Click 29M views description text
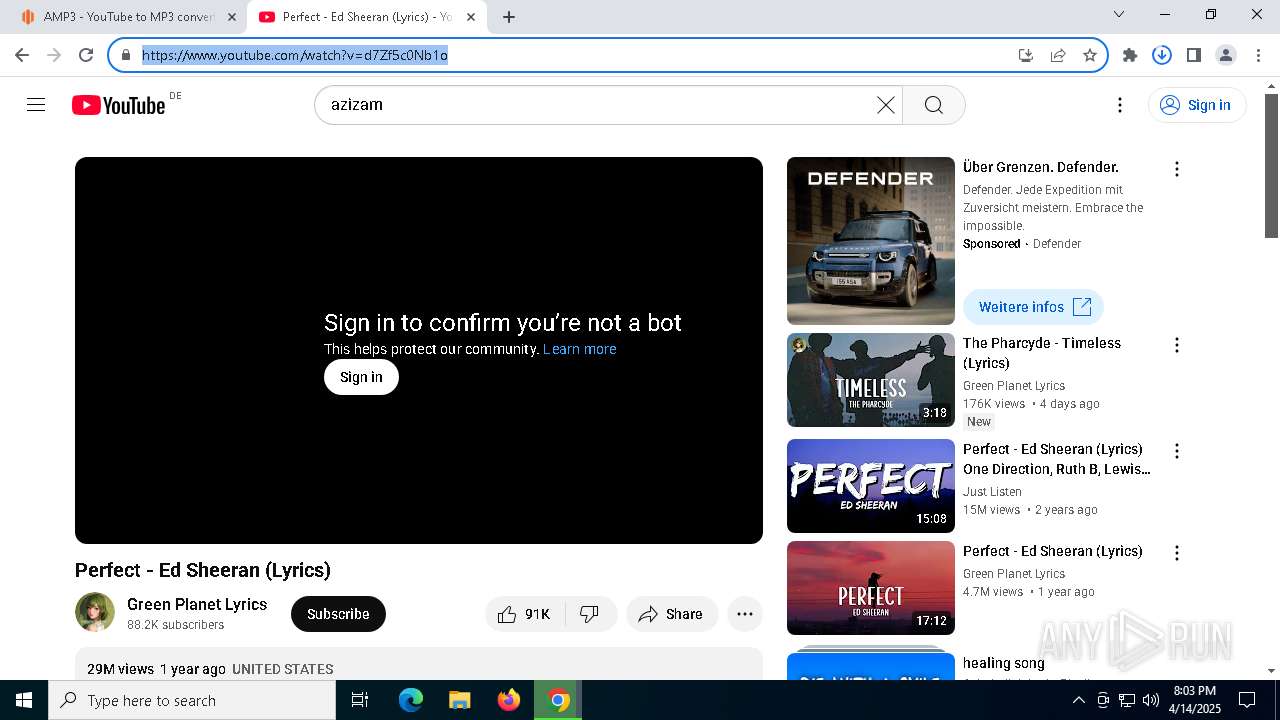The width and height of the screenshot is (1280, 720). coord(120,669)
